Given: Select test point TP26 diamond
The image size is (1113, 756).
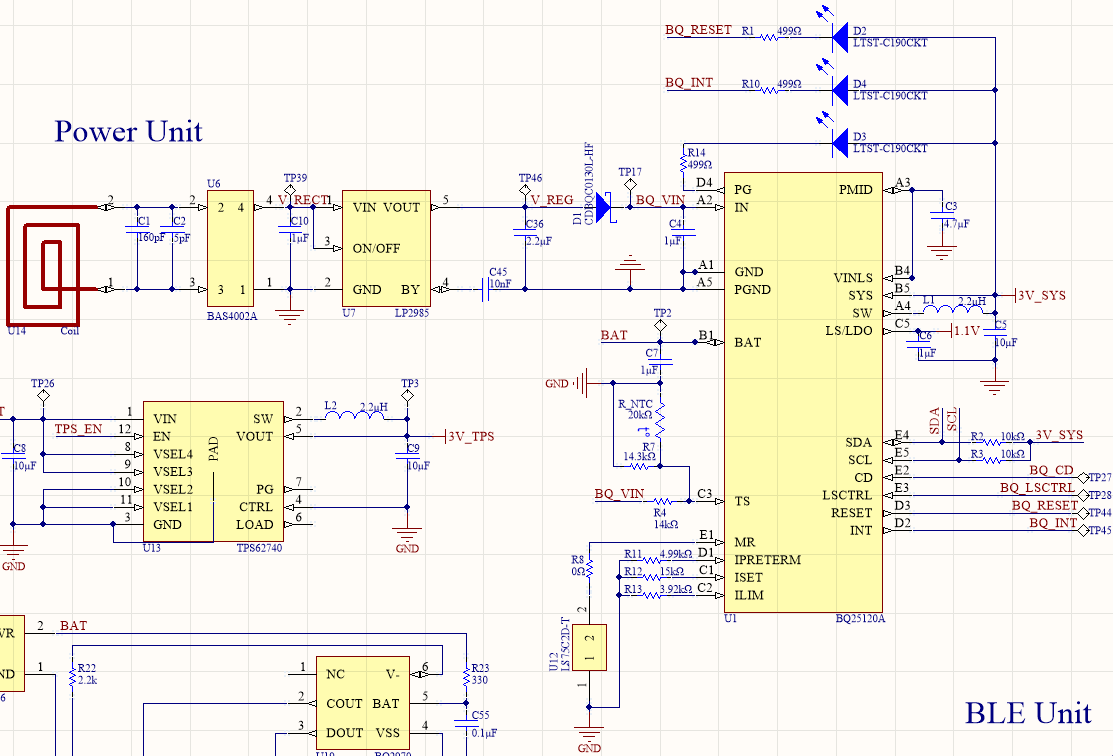Looking at the screenshot, I should [43, 396].
